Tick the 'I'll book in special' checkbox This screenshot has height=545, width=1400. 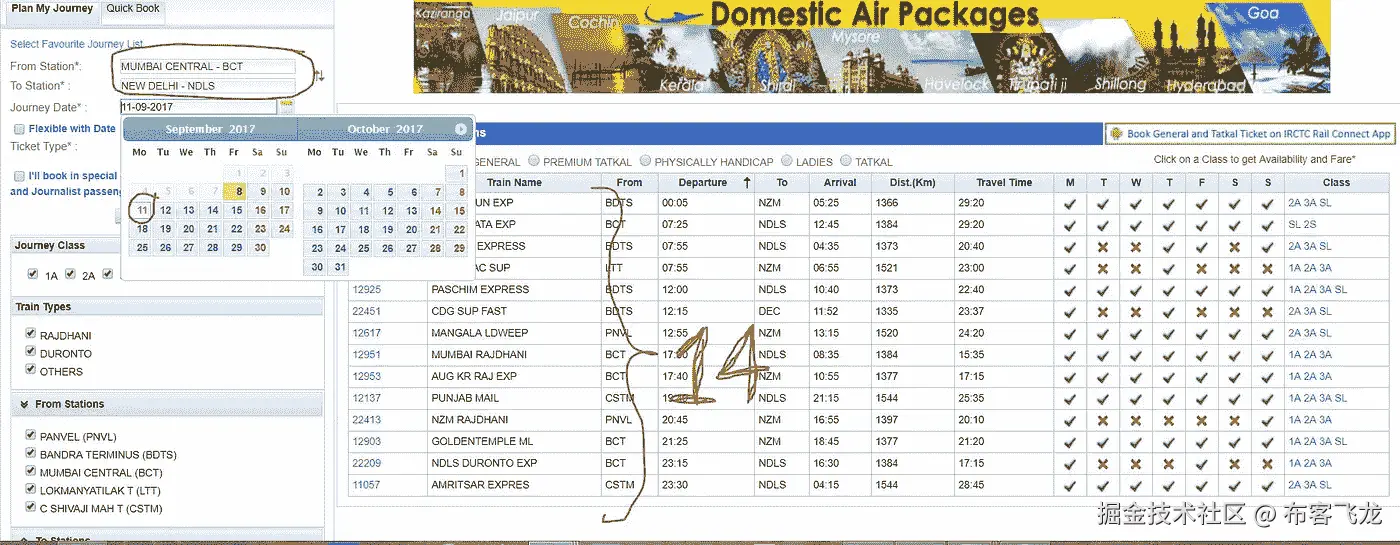click(x=19, y=176)
